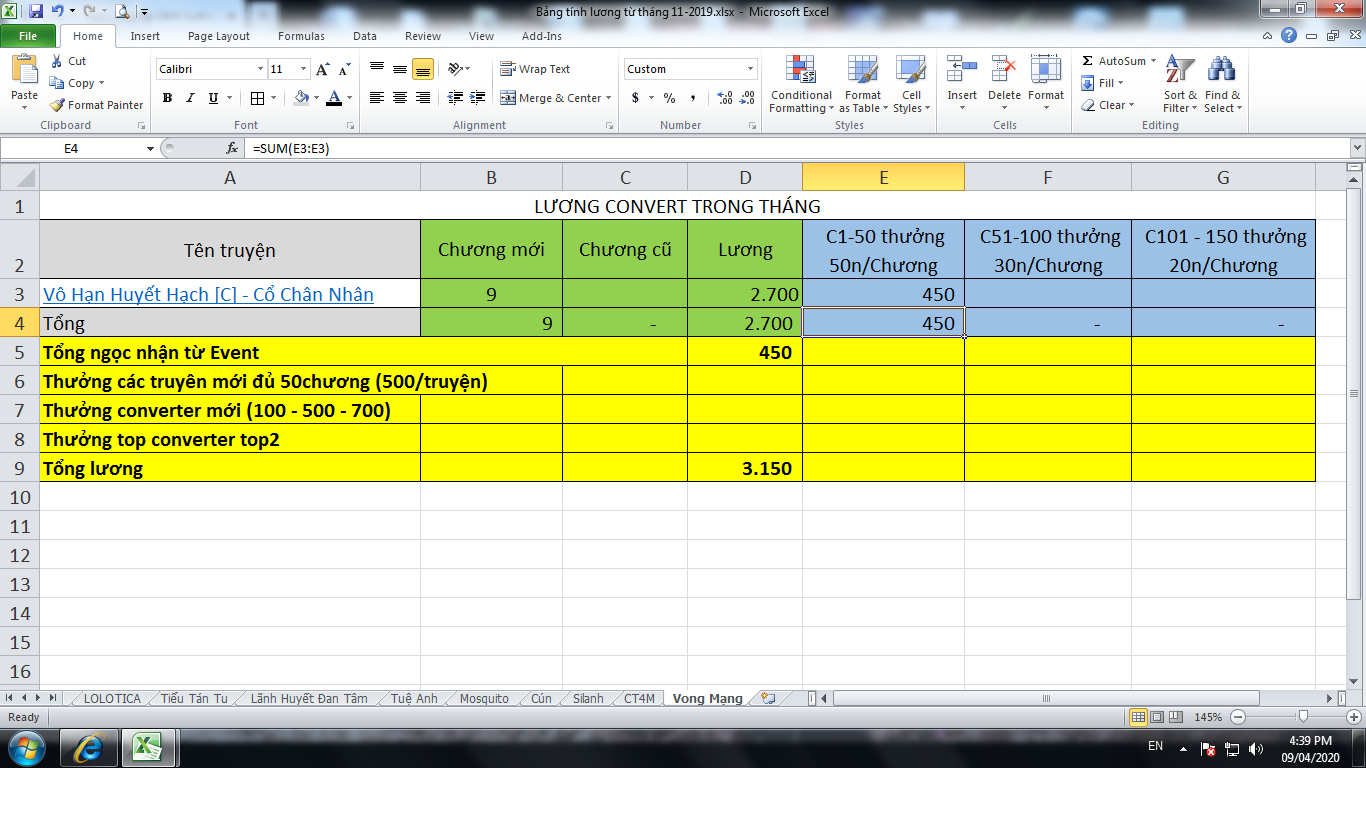Open the Name Box dropdown arrow
The image size is (1366, 828).
click(x=151, y=148)
